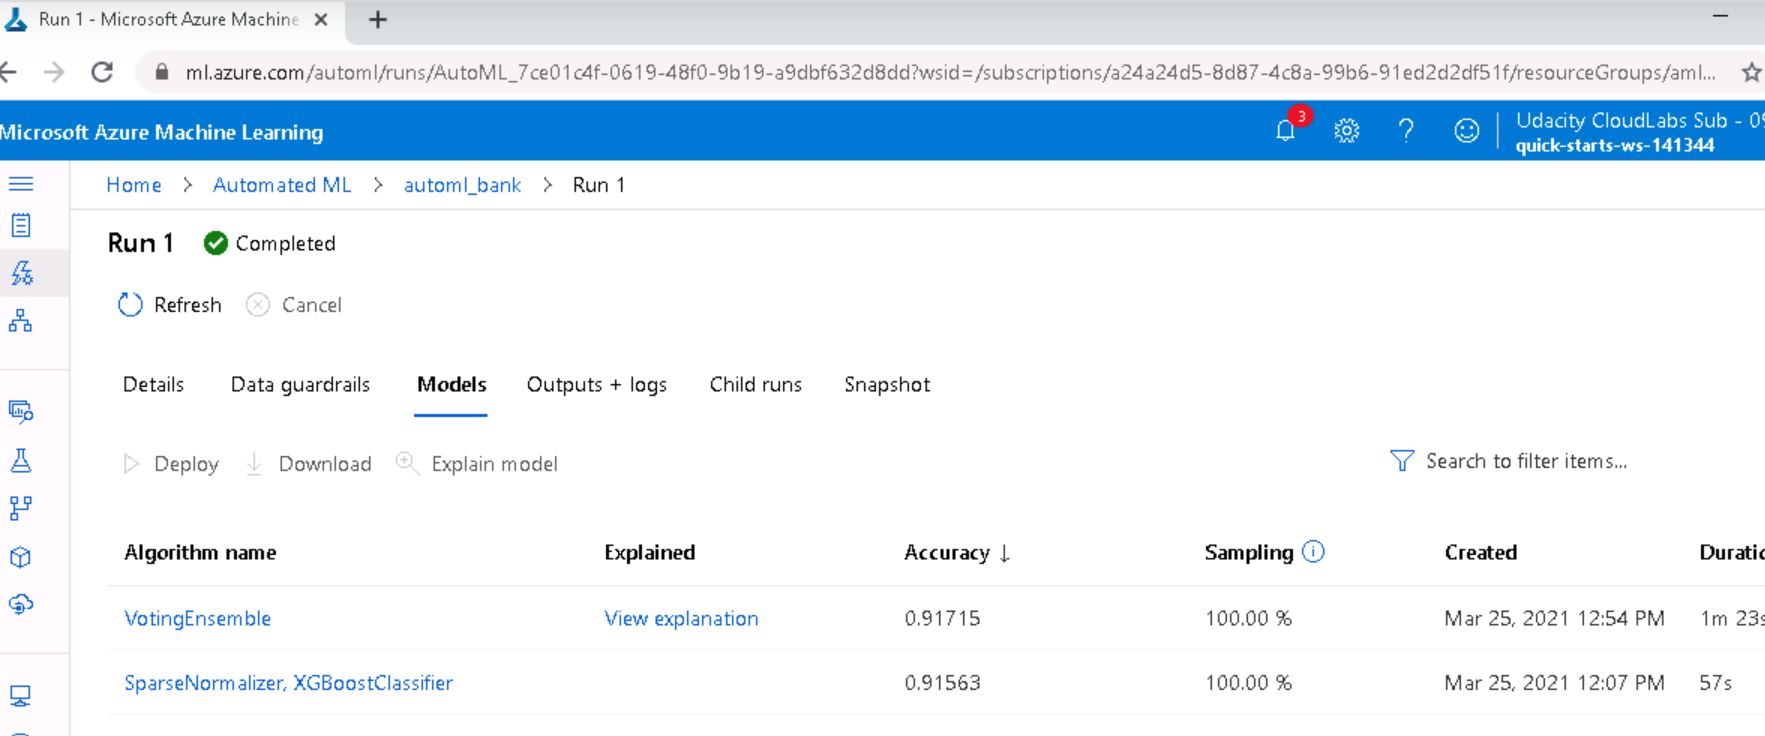Select the Automated ML sidebar icon

pyautogui.click(x=21, y=273)
